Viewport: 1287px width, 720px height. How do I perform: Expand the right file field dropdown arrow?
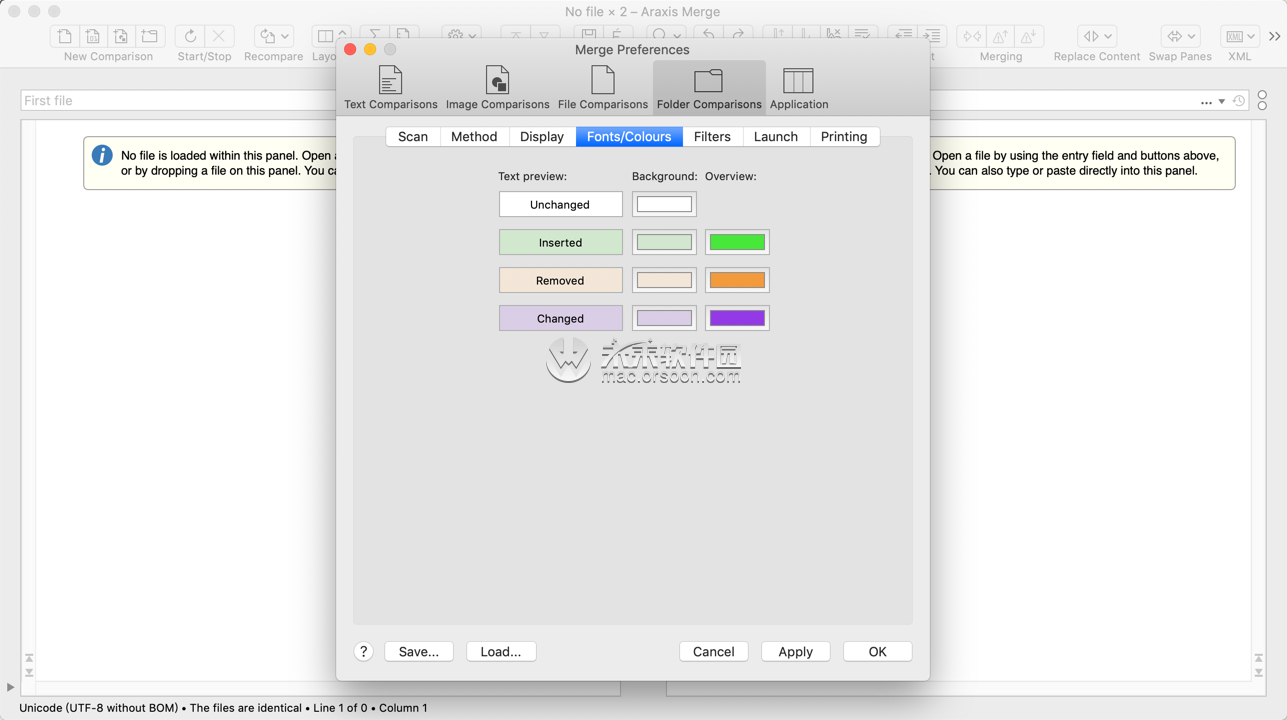click(x=1222, y=102)
